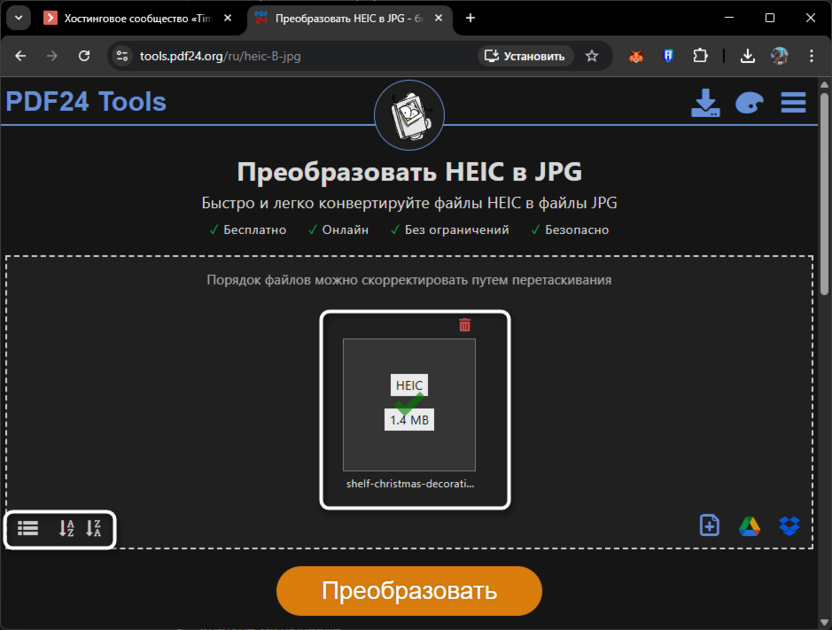
Task: Import files from Dropbox
Action: point(789,525)
